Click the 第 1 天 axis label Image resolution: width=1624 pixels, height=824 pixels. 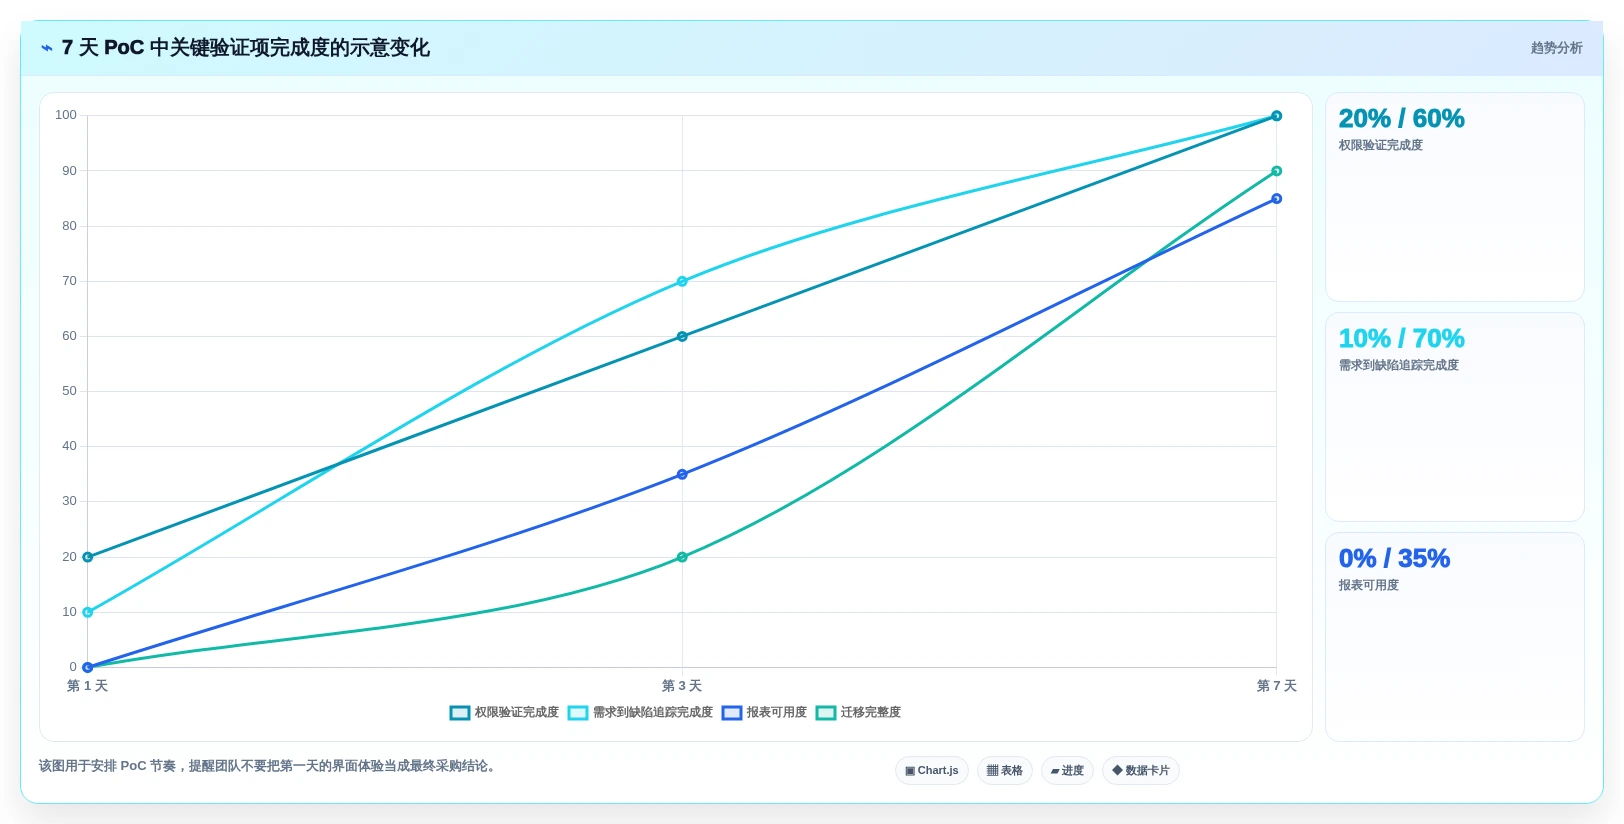pos(87,686)
